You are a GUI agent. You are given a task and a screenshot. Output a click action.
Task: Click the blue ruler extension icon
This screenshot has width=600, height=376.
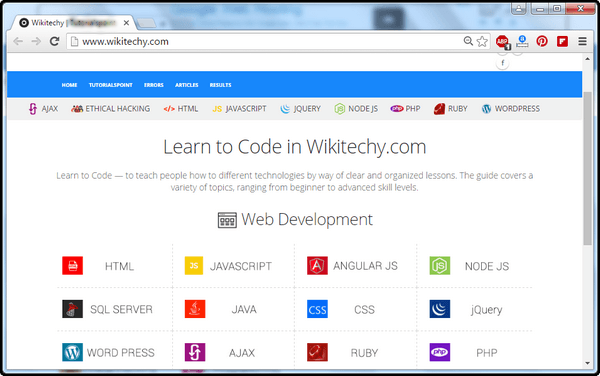click(x=522, y=41)
